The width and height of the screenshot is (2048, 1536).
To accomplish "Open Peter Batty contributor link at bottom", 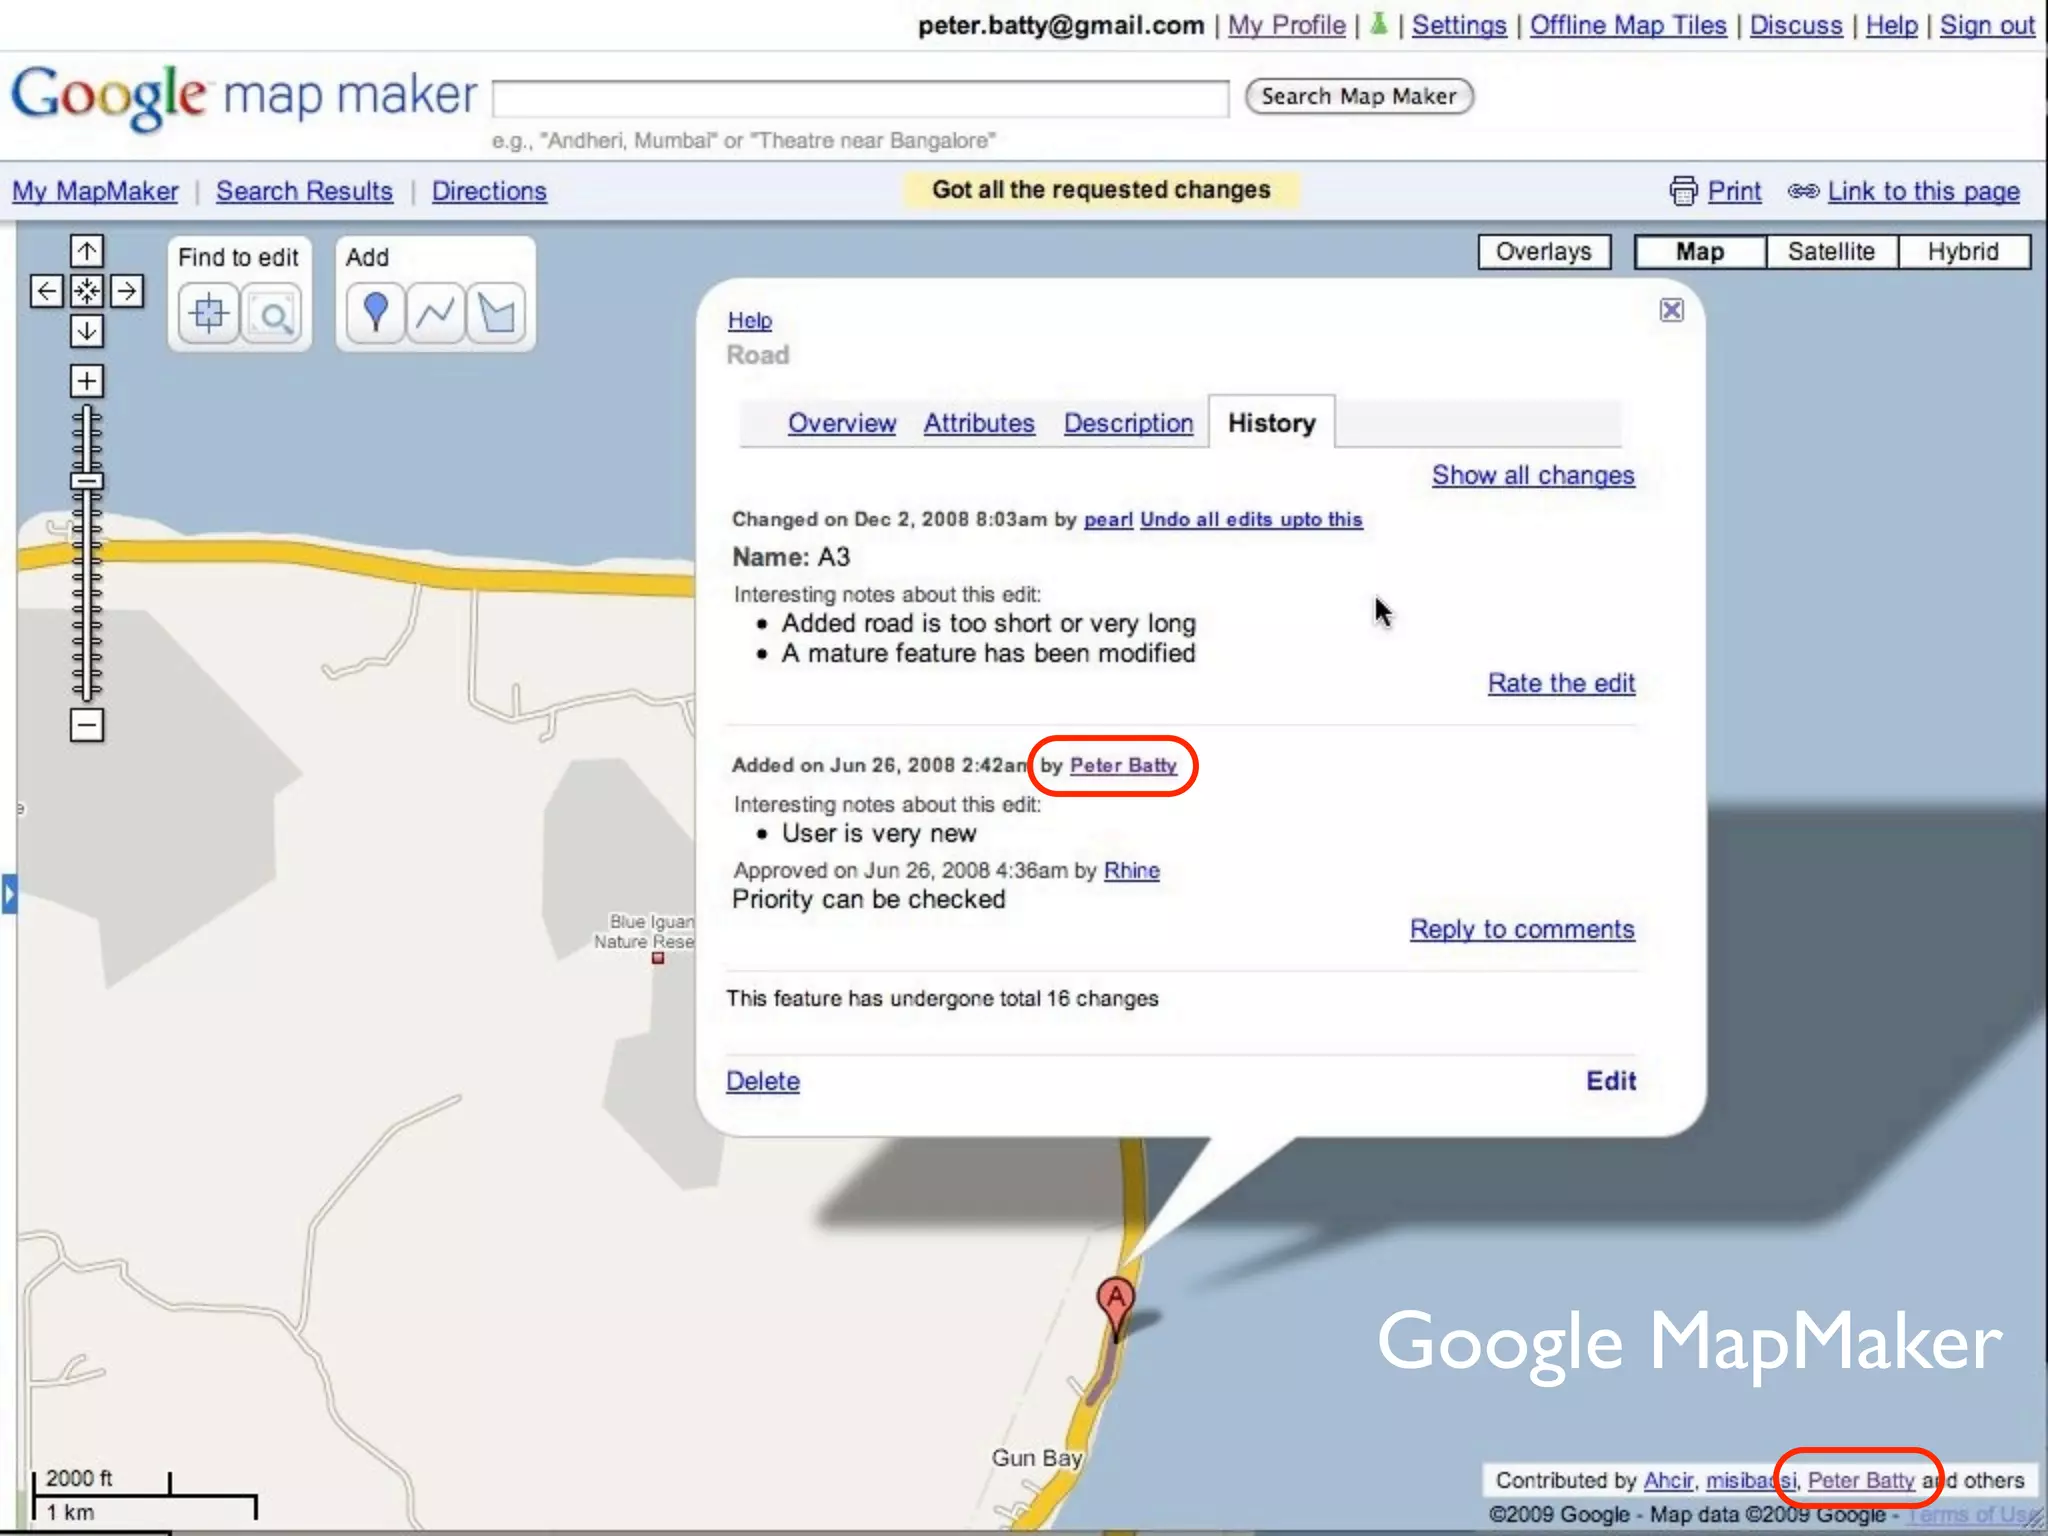I will pyautogui.click(x=1861, y=1480).
